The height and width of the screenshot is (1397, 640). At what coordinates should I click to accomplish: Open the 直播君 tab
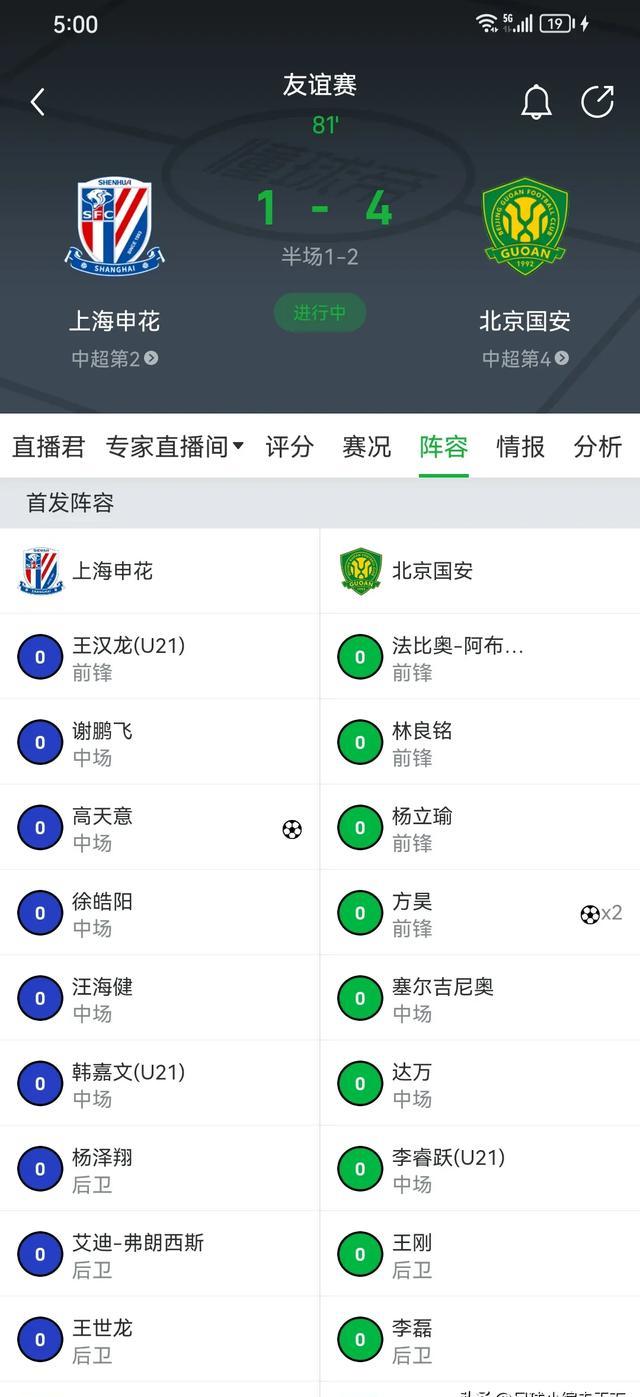tap(48, 447)
